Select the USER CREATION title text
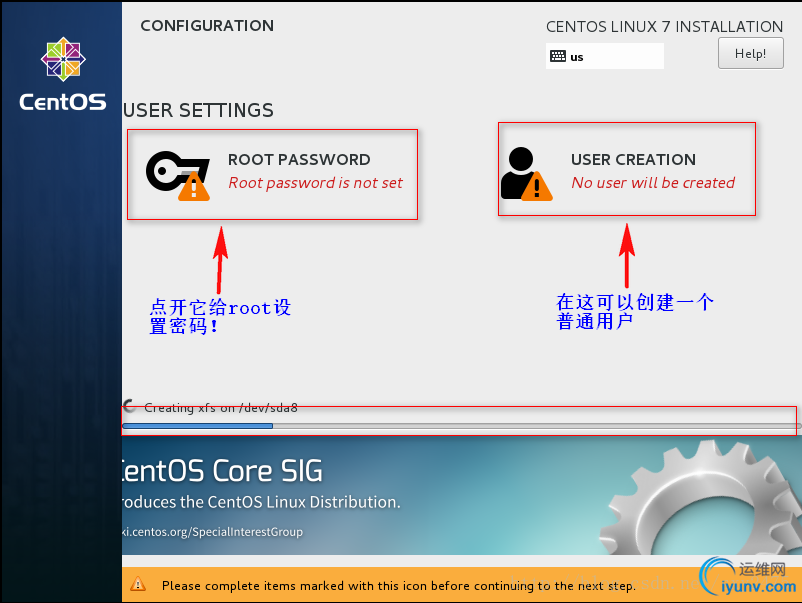 click(633, 160)
